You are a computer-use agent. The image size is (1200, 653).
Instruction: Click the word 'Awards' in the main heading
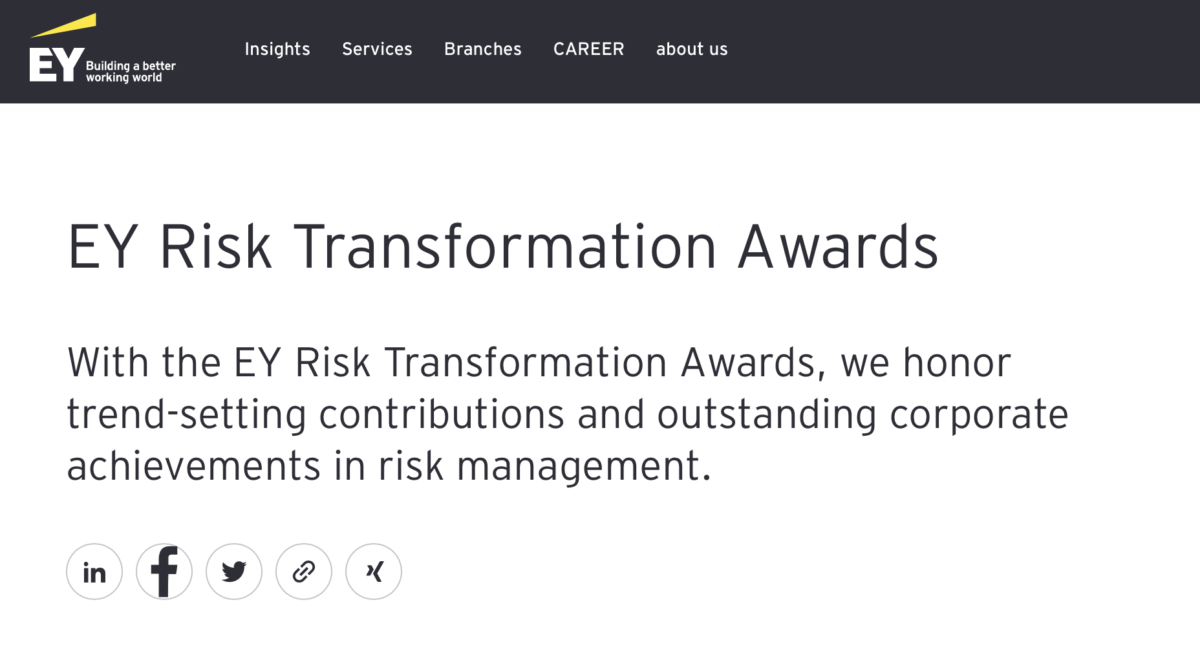click(838, 245)
